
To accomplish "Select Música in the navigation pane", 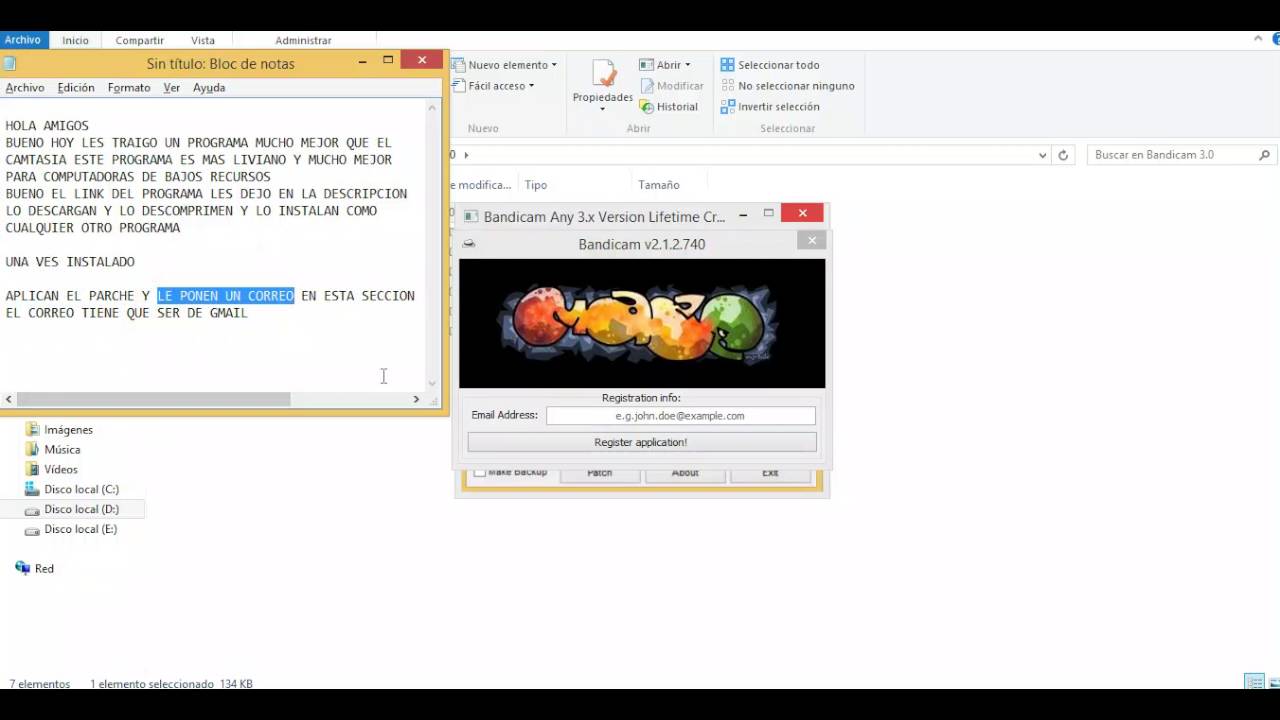I will click(62, 449).
